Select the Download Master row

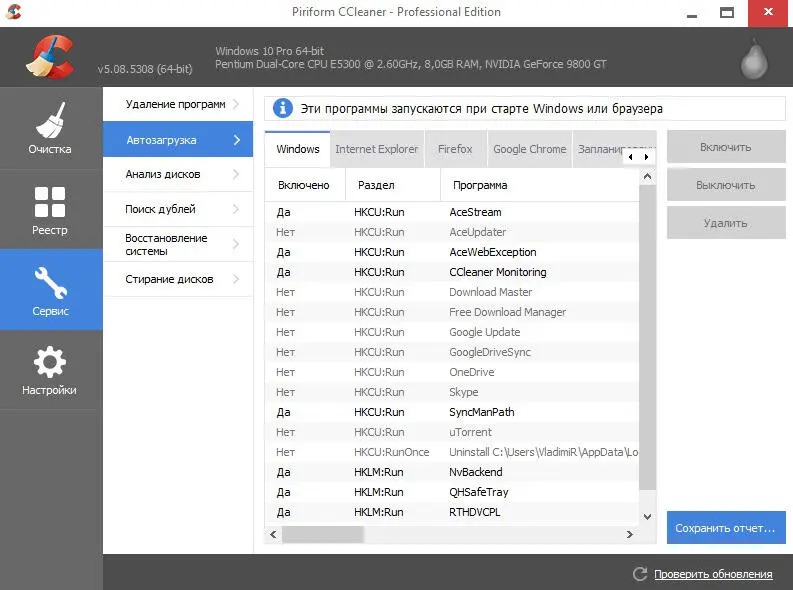452,292
